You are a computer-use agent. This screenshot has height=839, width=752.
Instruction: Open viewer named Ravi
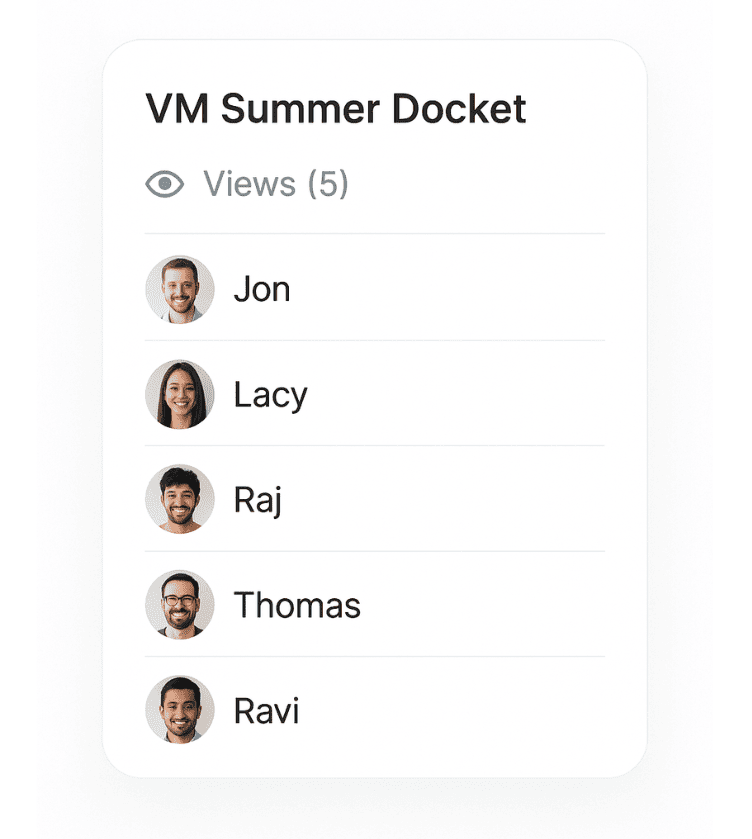coord(266,711)
